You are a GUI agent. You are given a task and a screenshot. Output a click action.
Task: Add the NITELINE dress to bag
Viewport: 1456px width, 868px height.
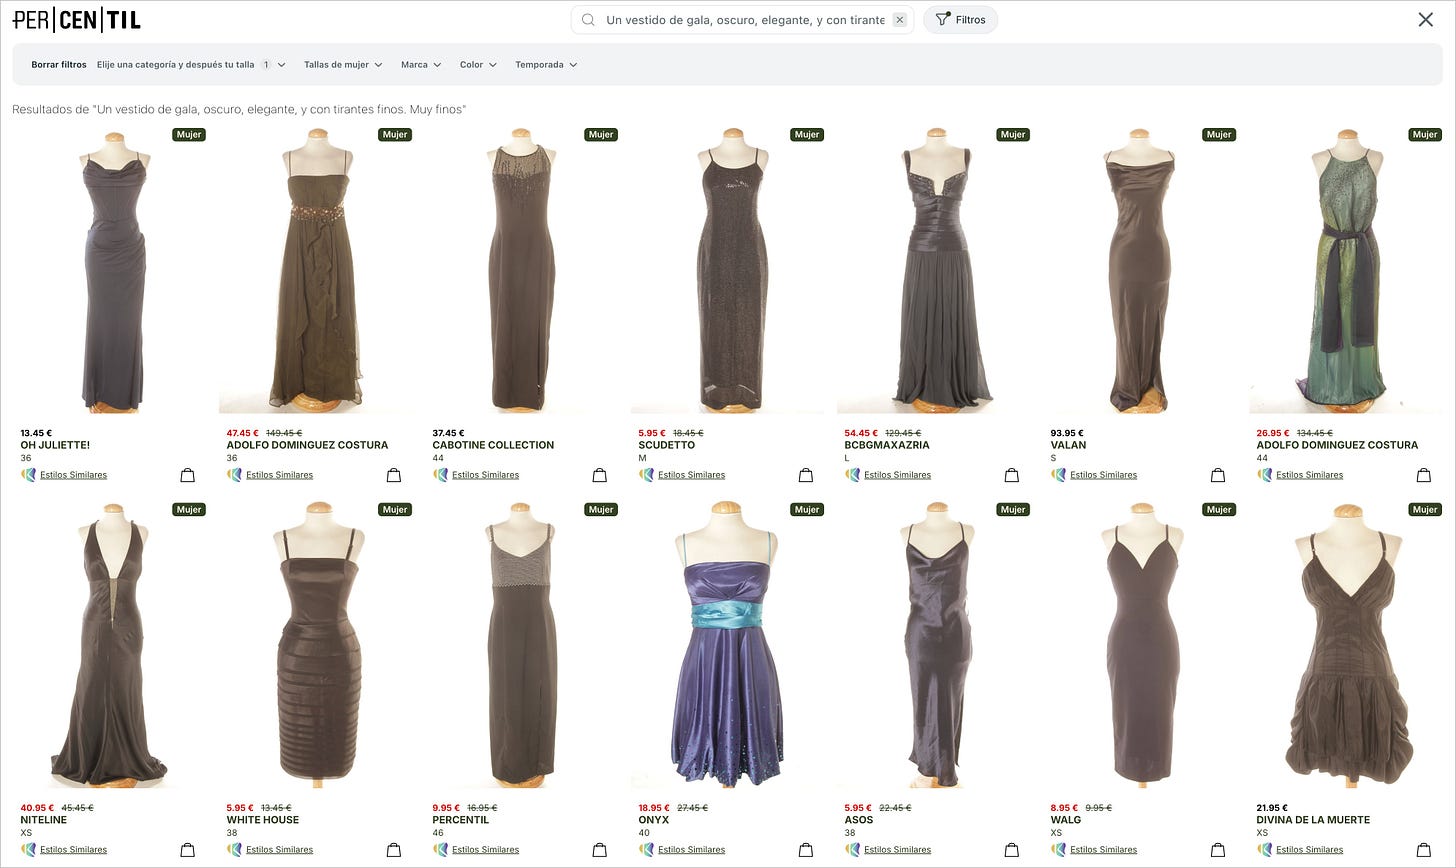[x=188, y=850]
